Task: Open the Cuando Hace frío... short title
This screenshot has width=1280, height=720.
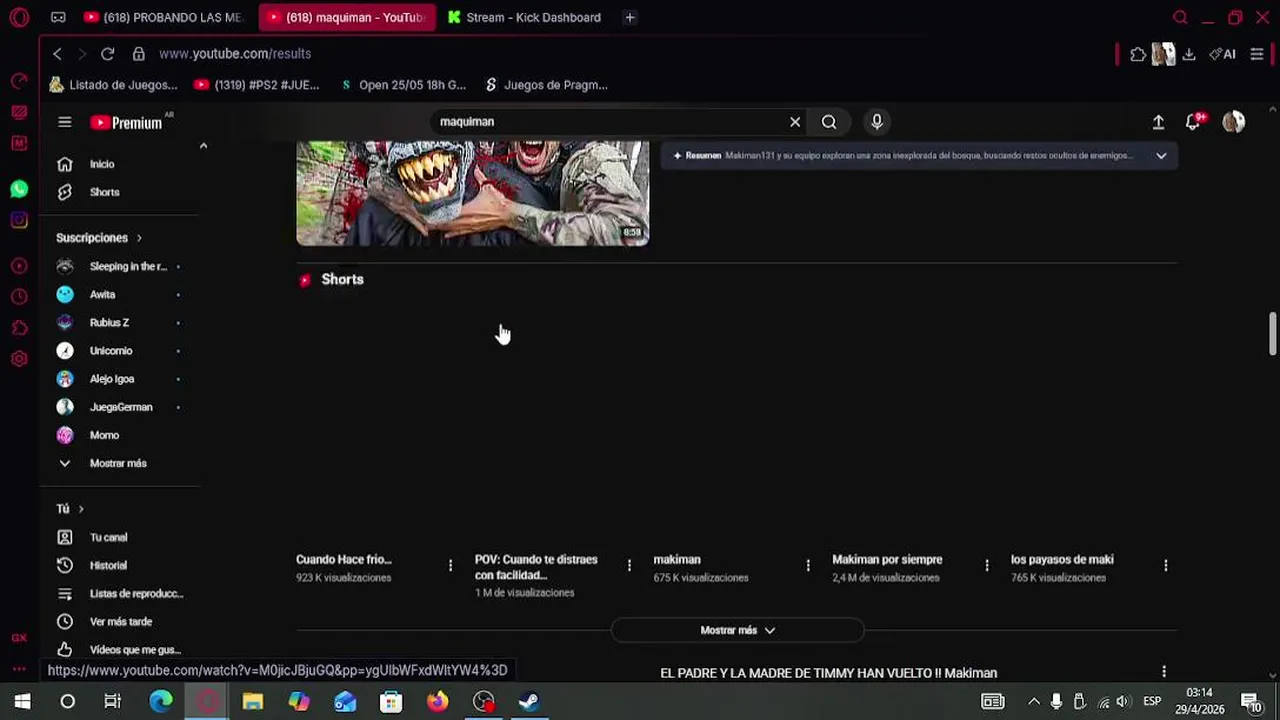Action: [344, 560]
